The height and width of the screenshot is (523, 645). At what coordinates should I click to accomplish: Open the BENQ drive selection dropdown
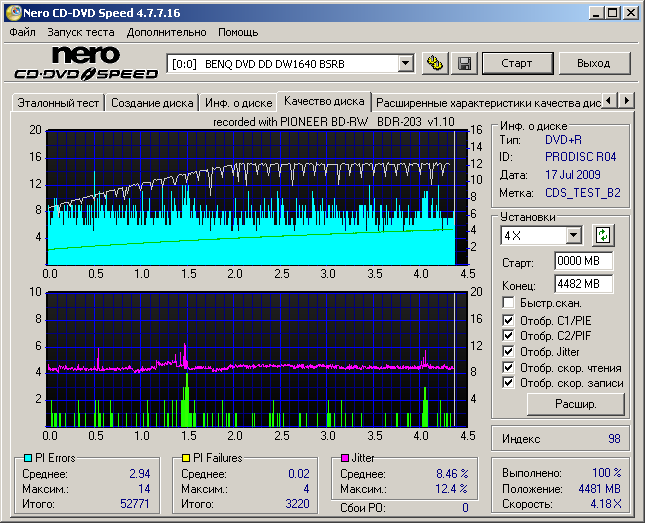pos(405,64)
